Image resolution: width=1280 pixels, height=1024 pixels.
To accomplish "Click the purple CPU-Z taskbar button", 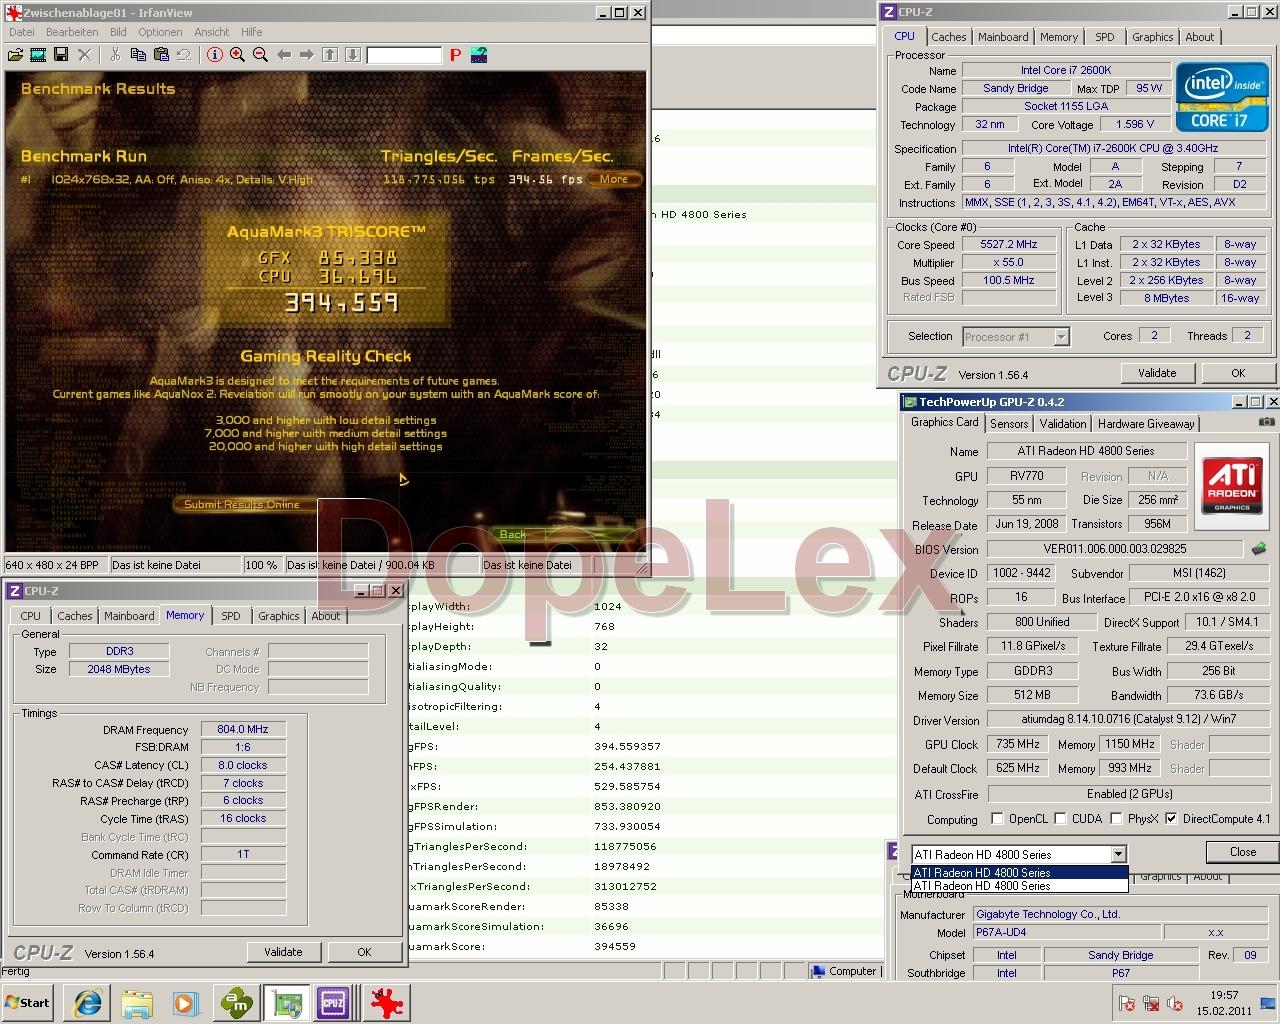I will tap(333, 1003).
